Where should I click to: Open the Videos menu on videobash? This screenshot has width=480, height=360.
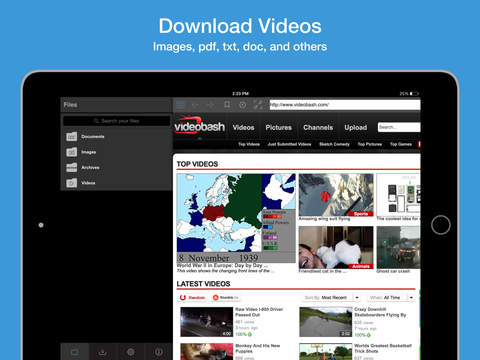click(x=243, y=128)
